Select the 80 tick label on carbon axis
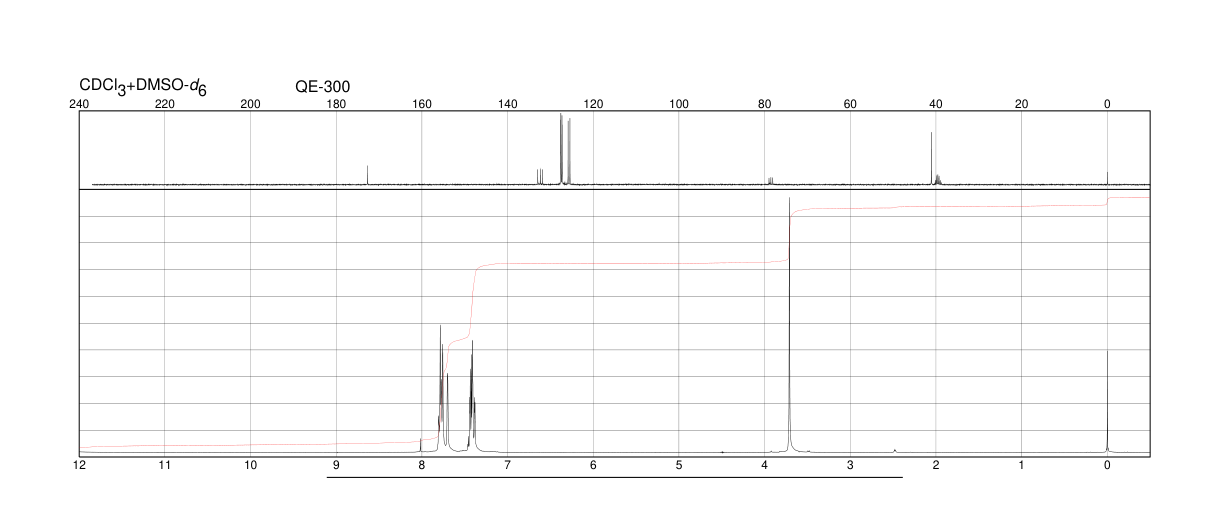 pyautogui.click(x=765, y=104)
